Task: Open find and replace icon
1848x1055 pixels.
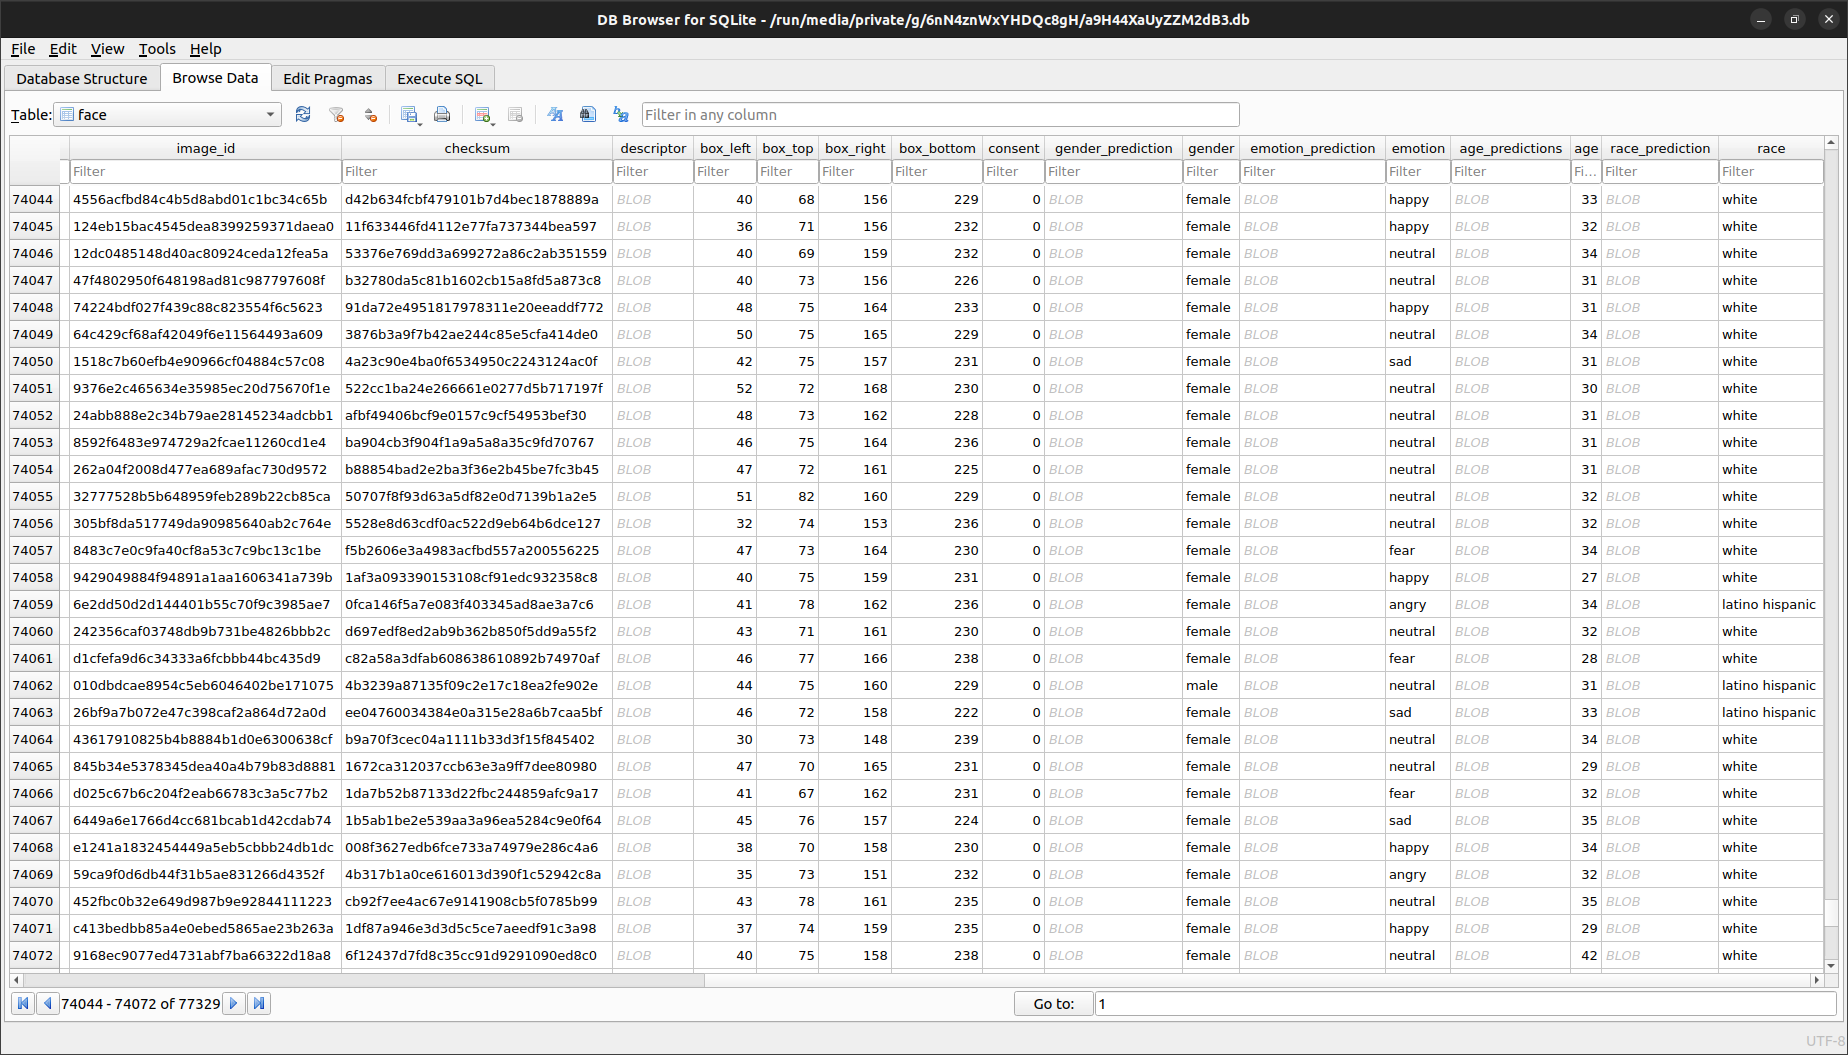Action: click(x=621, y=115)
